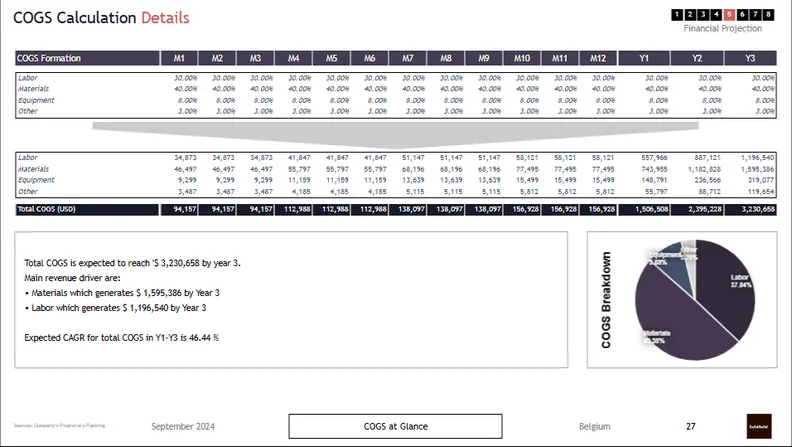Click the Labor Y2 value 887,121

tap(707, 158)
